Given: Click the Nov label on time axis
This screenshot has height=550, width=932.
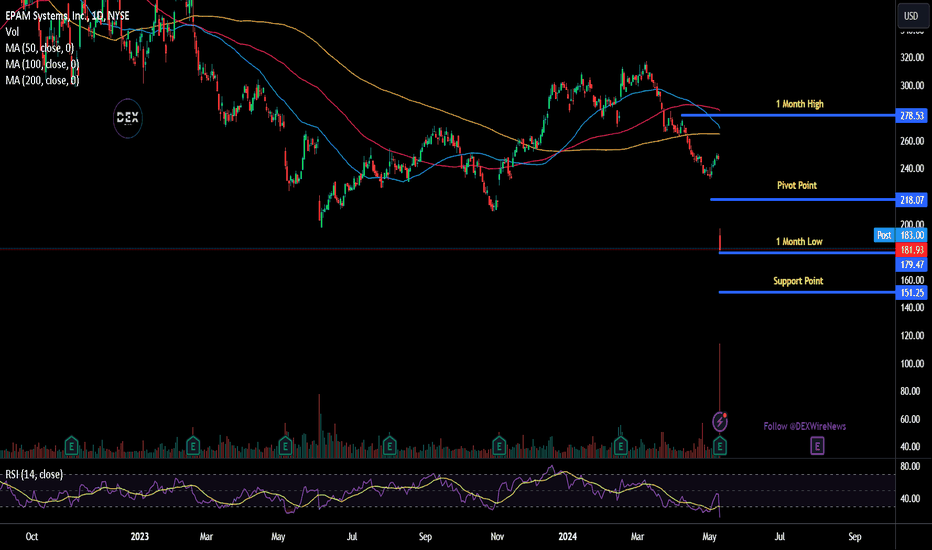Looking at the screenshot, I should [x=497, y=536].
